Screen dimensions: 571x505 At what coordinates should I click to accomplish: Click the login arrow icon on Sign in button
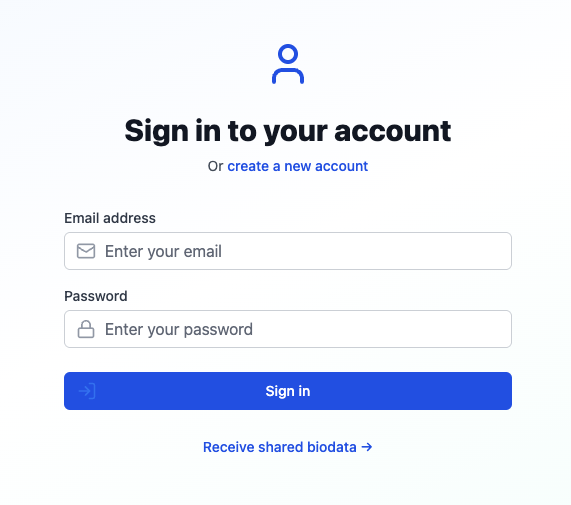pos(87,391)
